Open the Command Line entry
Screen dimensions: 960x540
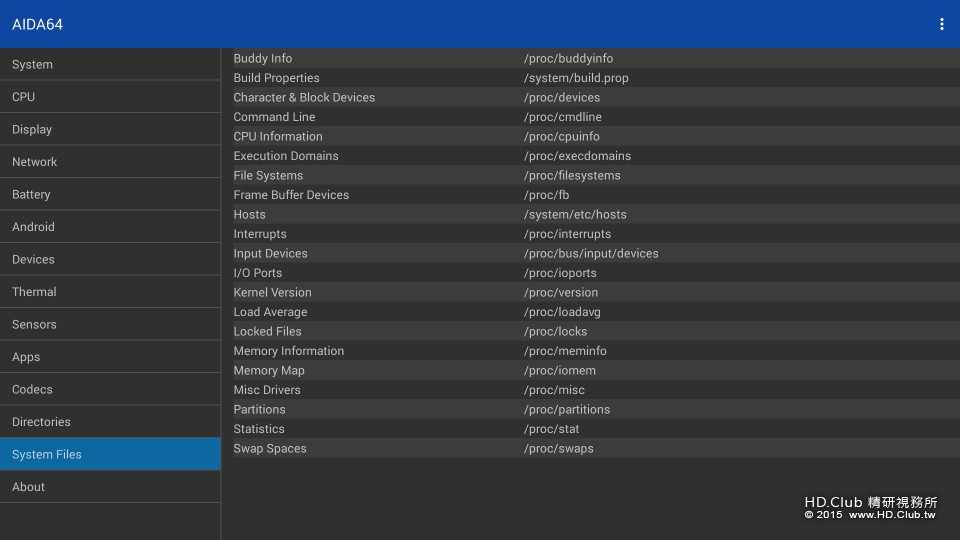coord(596,117)
